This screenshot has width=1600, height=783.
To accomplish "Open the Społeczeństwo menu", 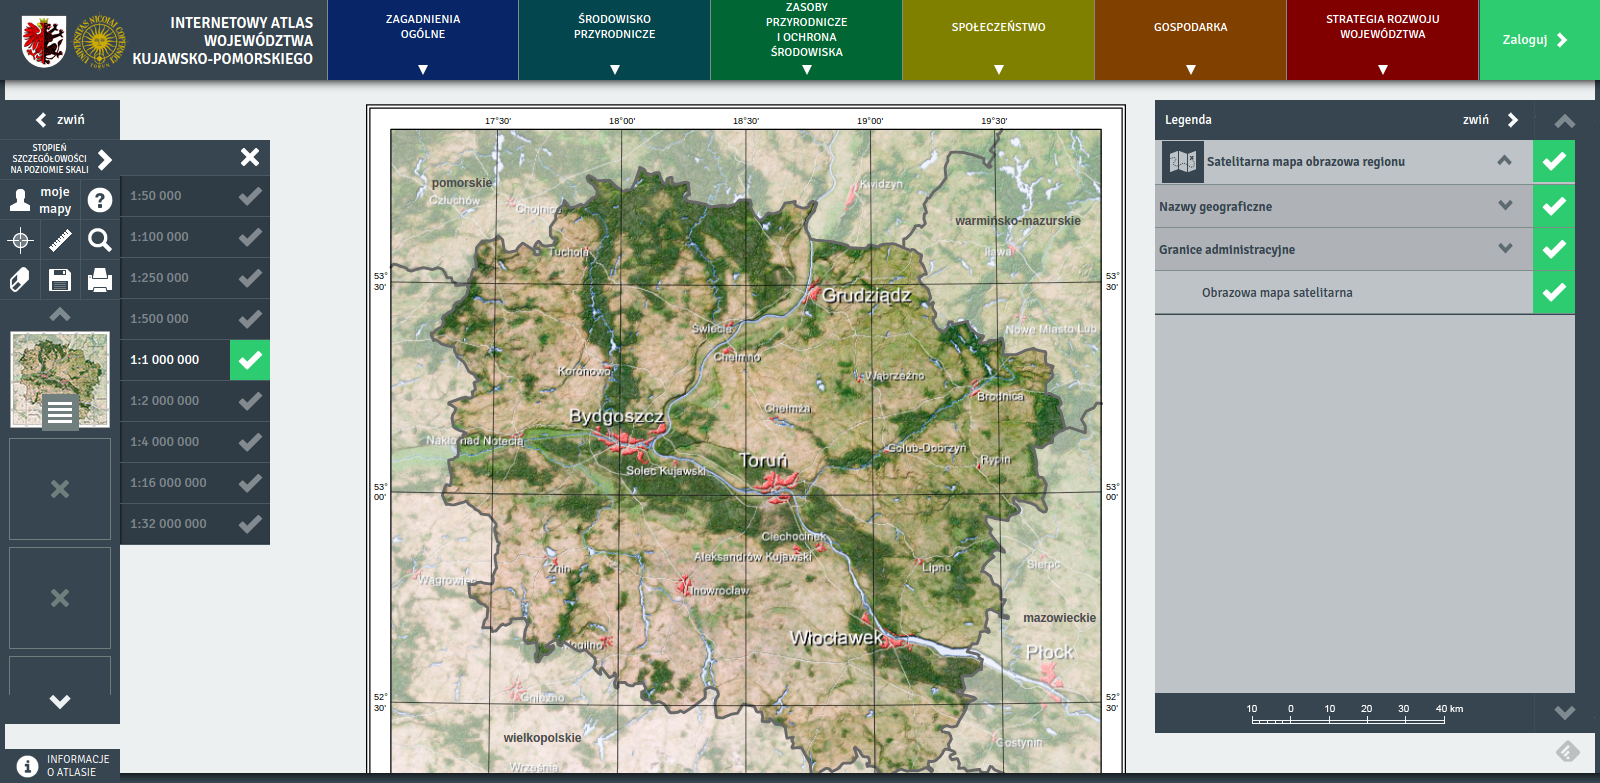I will (x=998, y=40).
